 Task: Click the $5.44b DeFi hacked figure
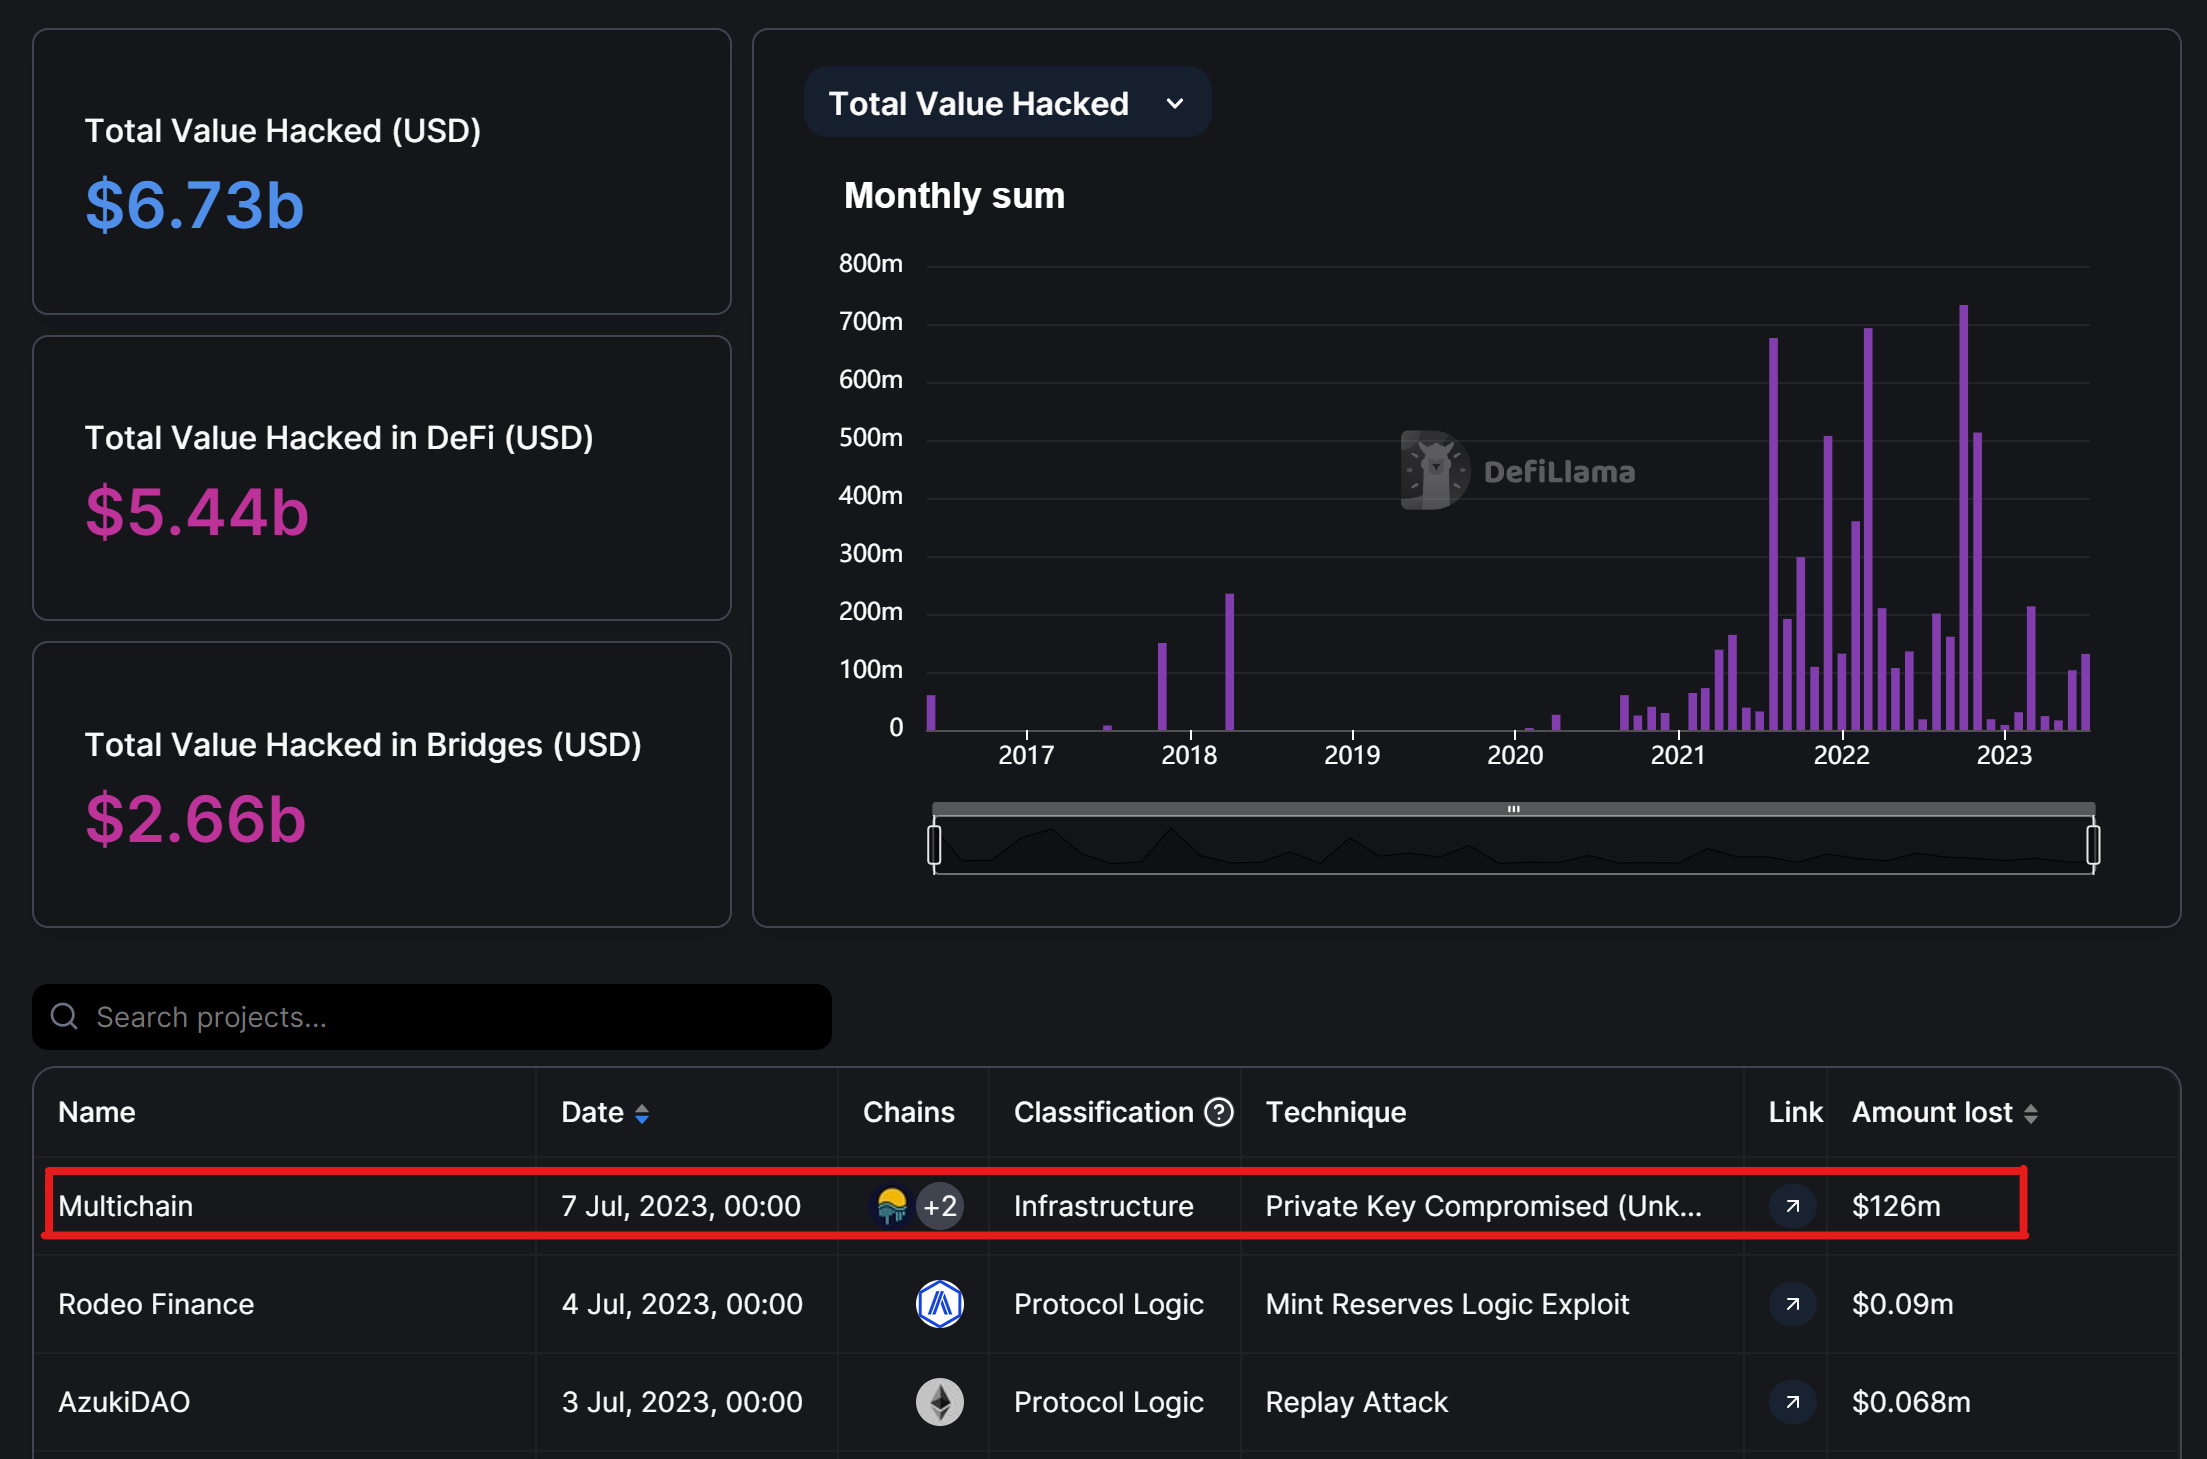[x=197, y=512]
